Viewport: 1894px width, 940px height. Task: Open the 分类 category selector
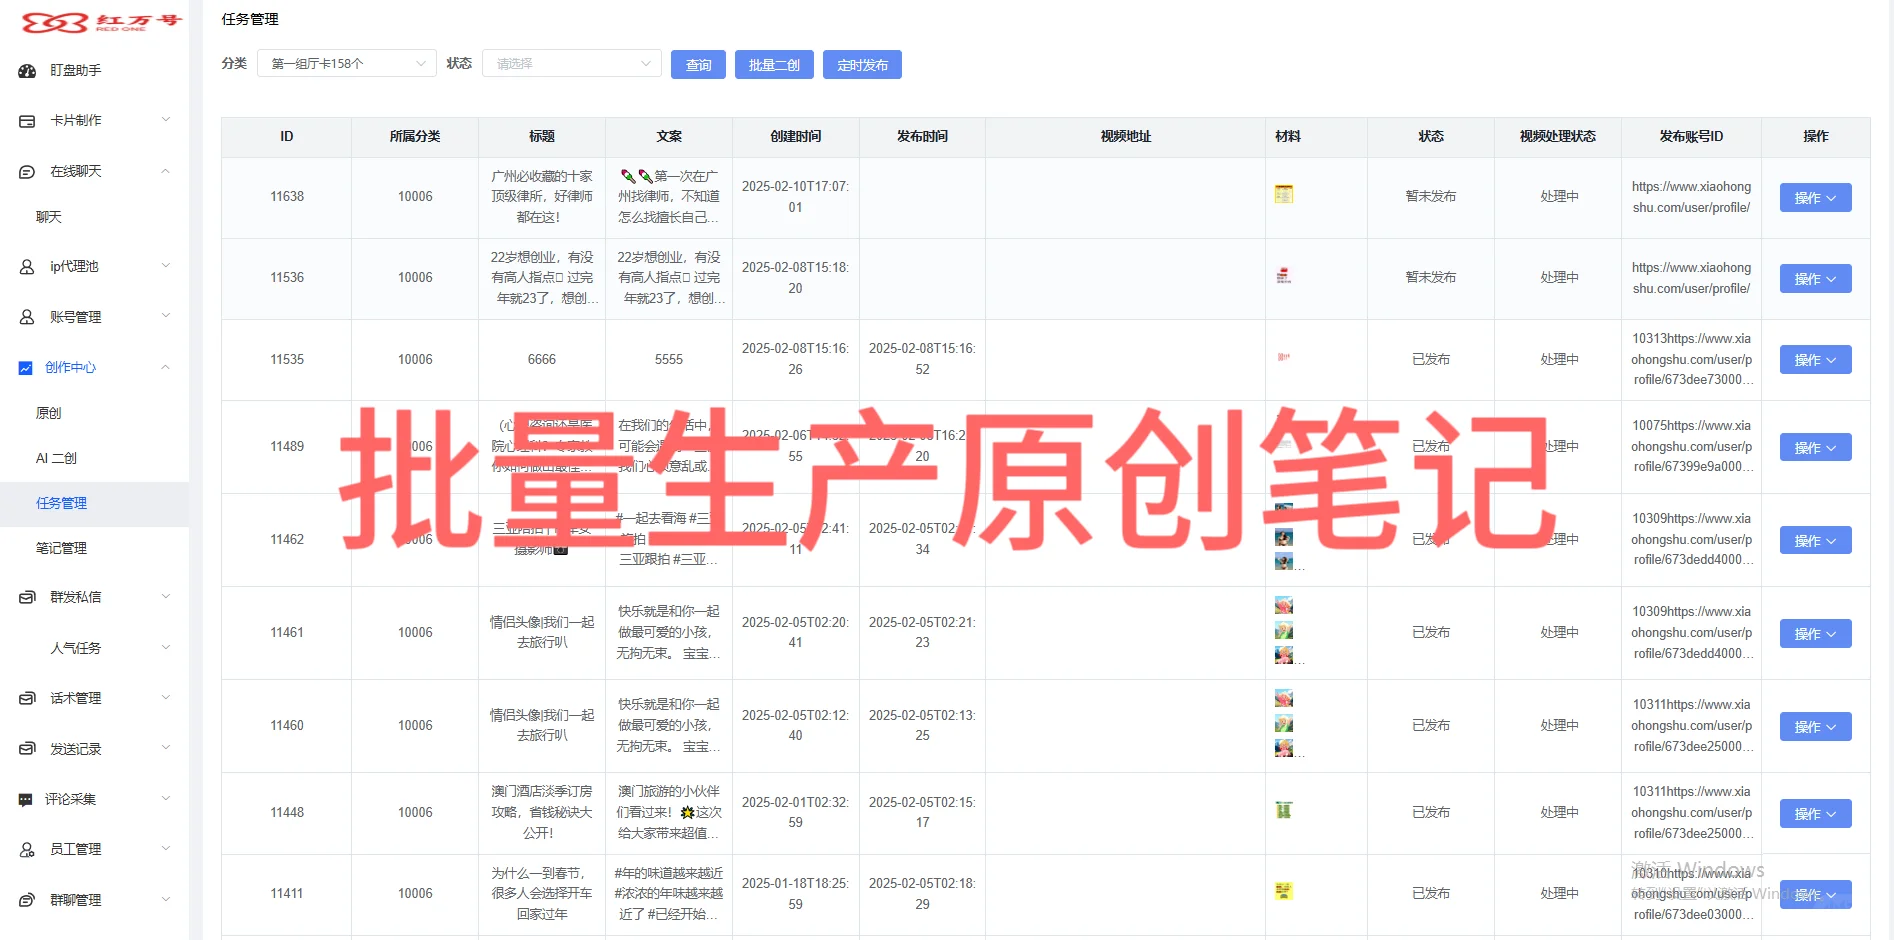click(x=345, y=63)
